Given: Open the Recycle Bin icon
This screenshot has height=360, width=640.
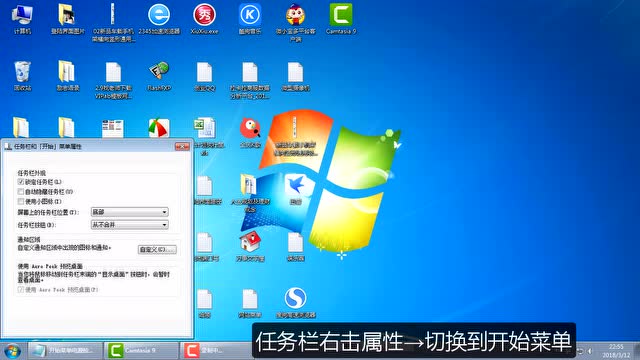Looking at the screenshot, I should coord(22,76).
